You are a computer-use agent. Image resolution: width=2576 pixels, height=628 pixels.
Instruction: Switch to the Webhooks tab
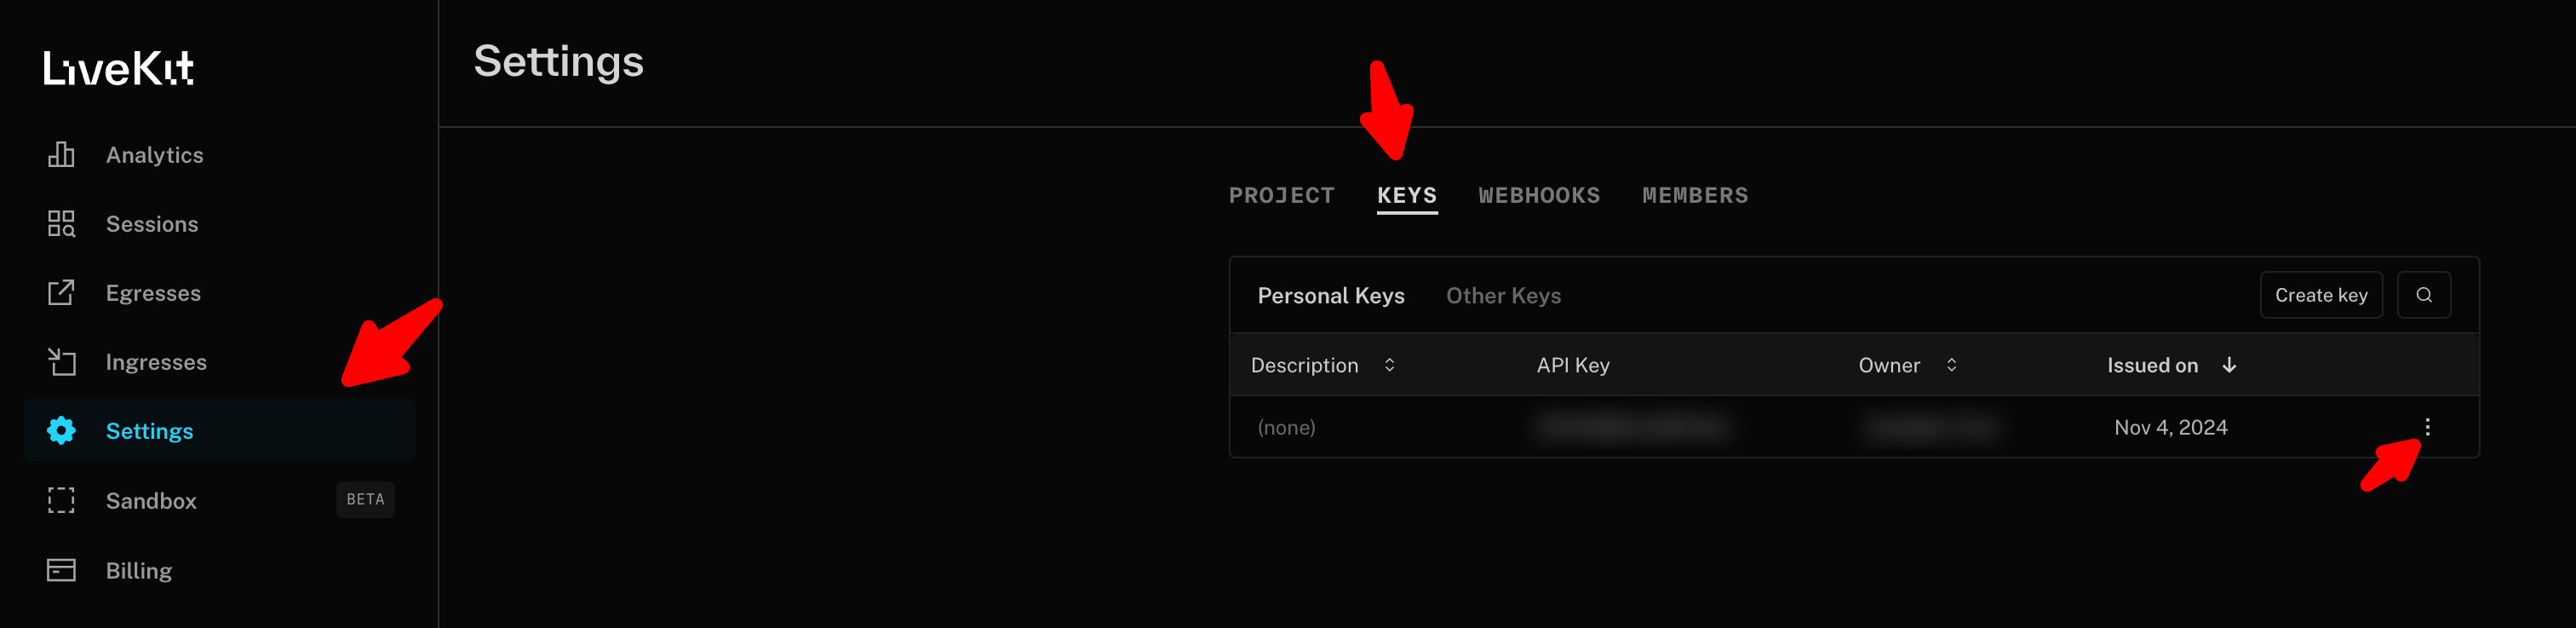coord(1539,196)
